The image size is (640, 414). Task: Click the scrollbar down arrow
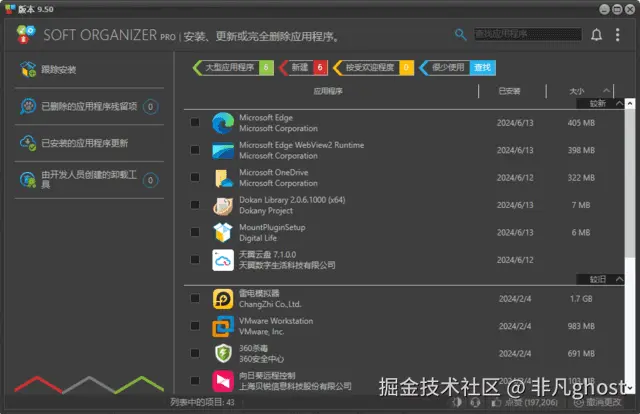point(630,388)
